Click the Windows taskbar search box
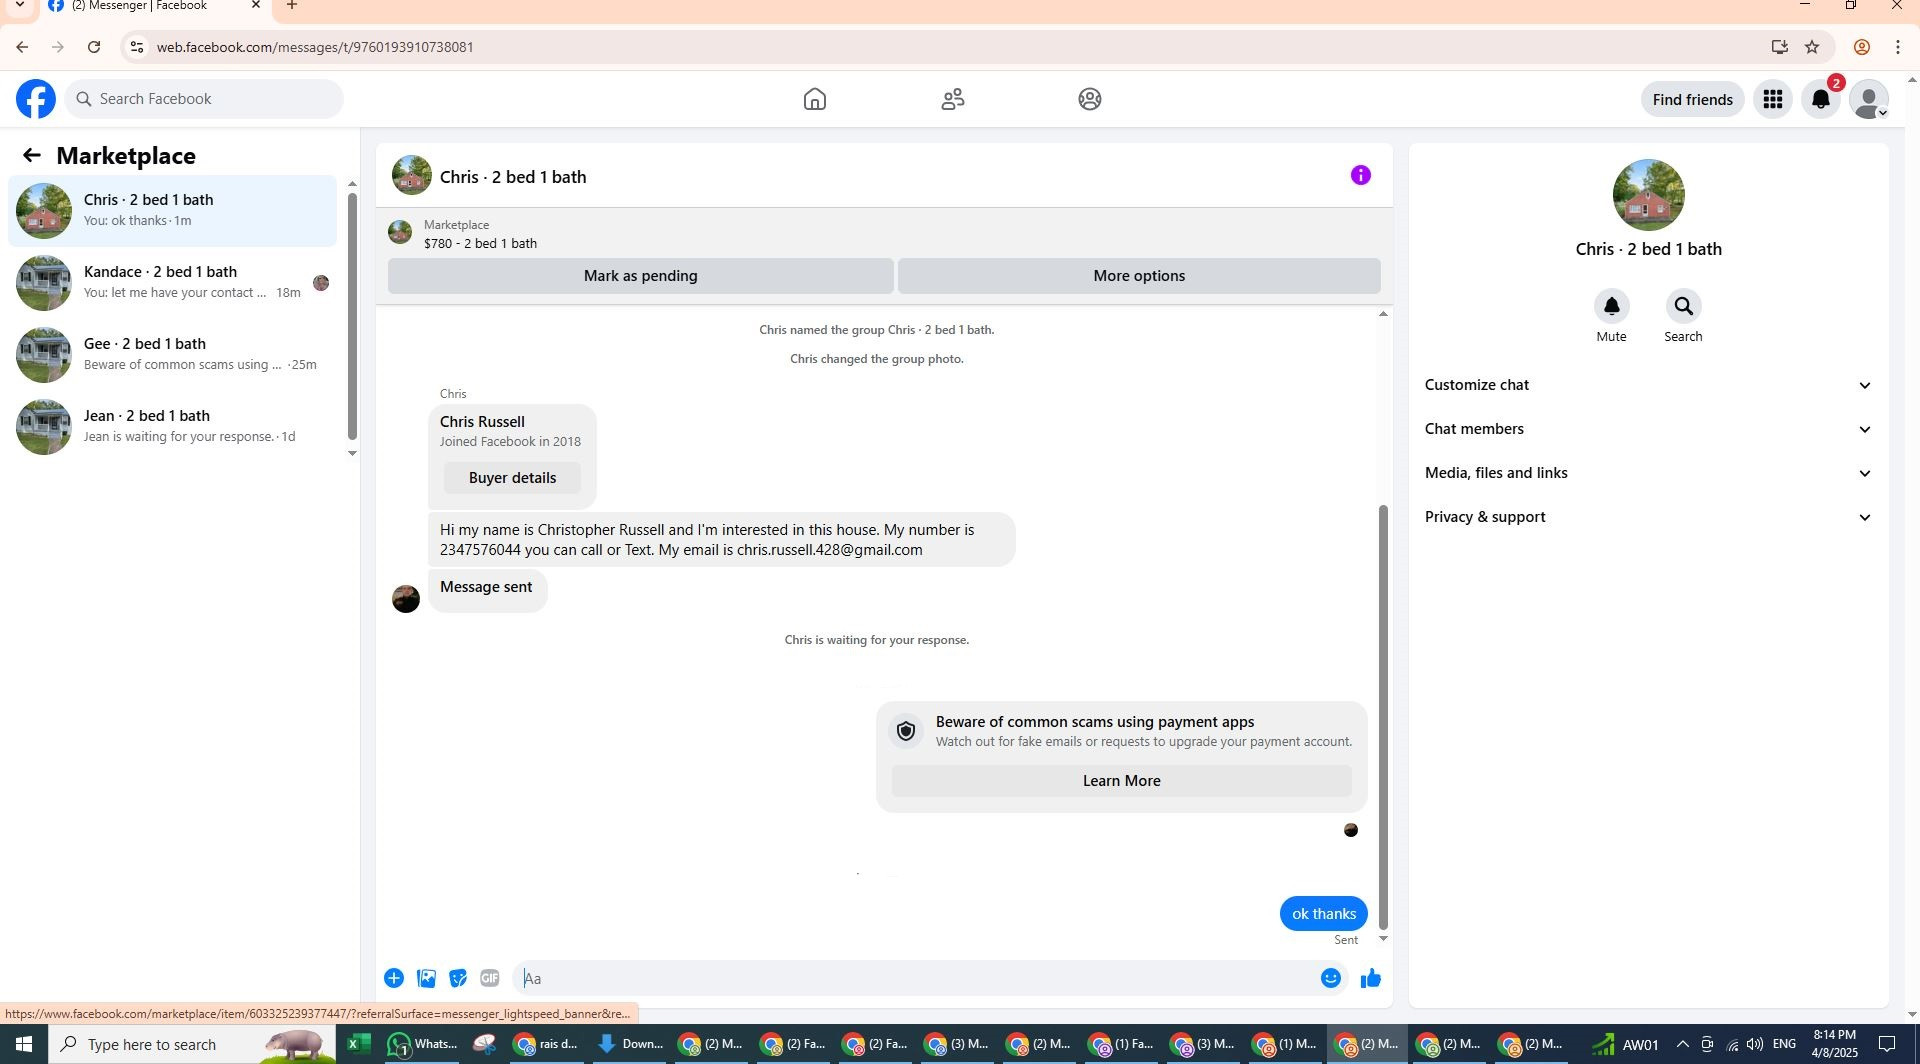The image size is (1920, 1064). (194, 1044)
